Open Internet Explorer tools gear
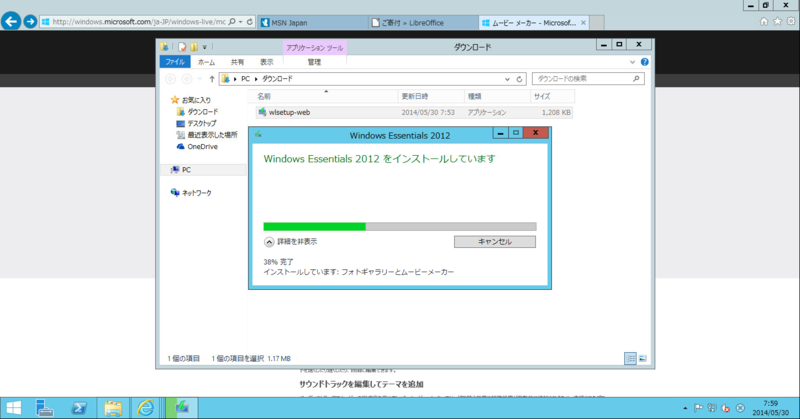The width and height of the screenshot is (800, 419). (x=791, y=21)
